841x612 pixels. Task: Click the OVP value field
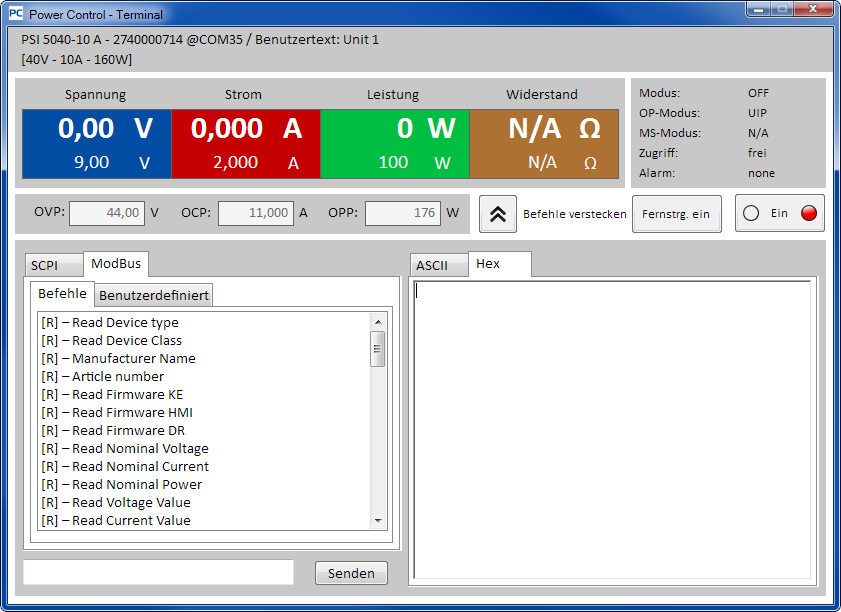pos(107,213)
